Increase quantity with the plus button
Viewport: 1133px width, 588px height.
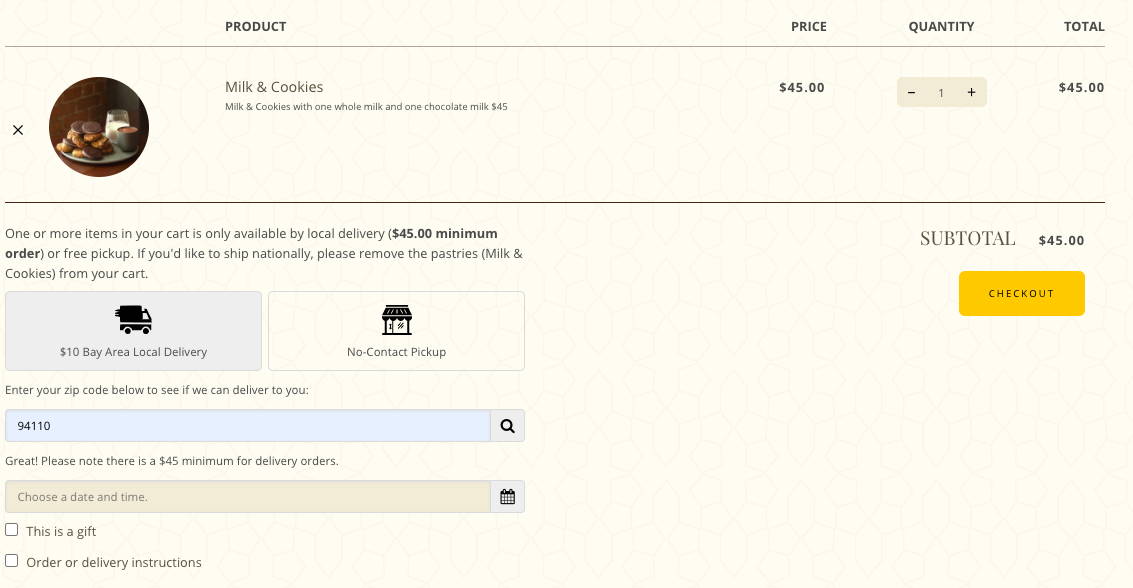point(971,92)
